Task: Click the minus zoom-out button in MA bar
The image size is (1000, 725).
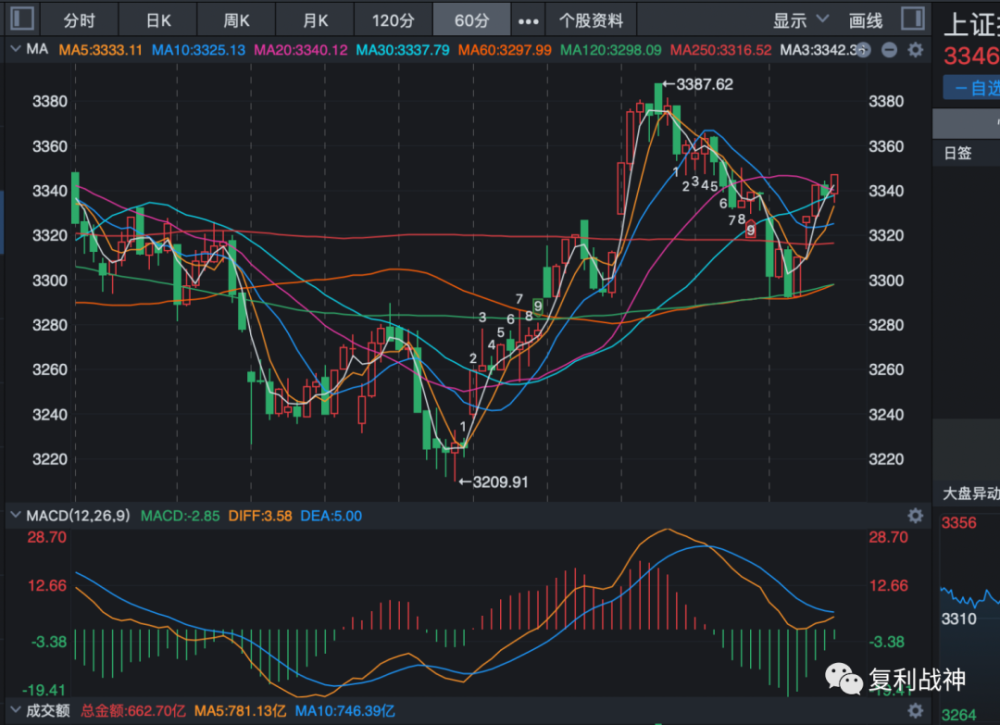Action: [x=889, y=50]
